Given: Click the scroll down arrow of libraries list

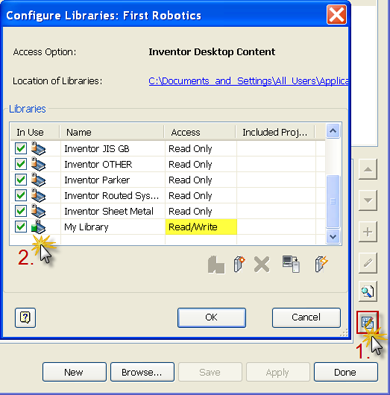Looking at the screenshot, I should click(333, 237).
